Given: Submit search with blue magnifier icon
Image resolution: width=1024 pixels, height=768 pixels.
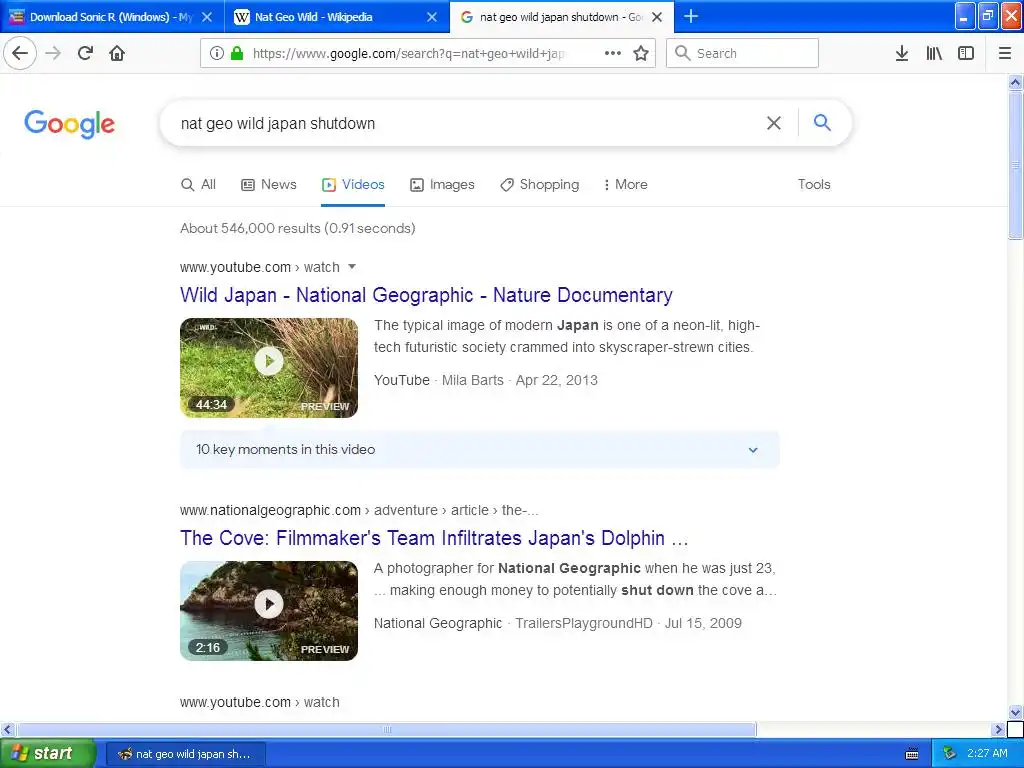Looking at the screenshot, I should (x=822, y=122).
